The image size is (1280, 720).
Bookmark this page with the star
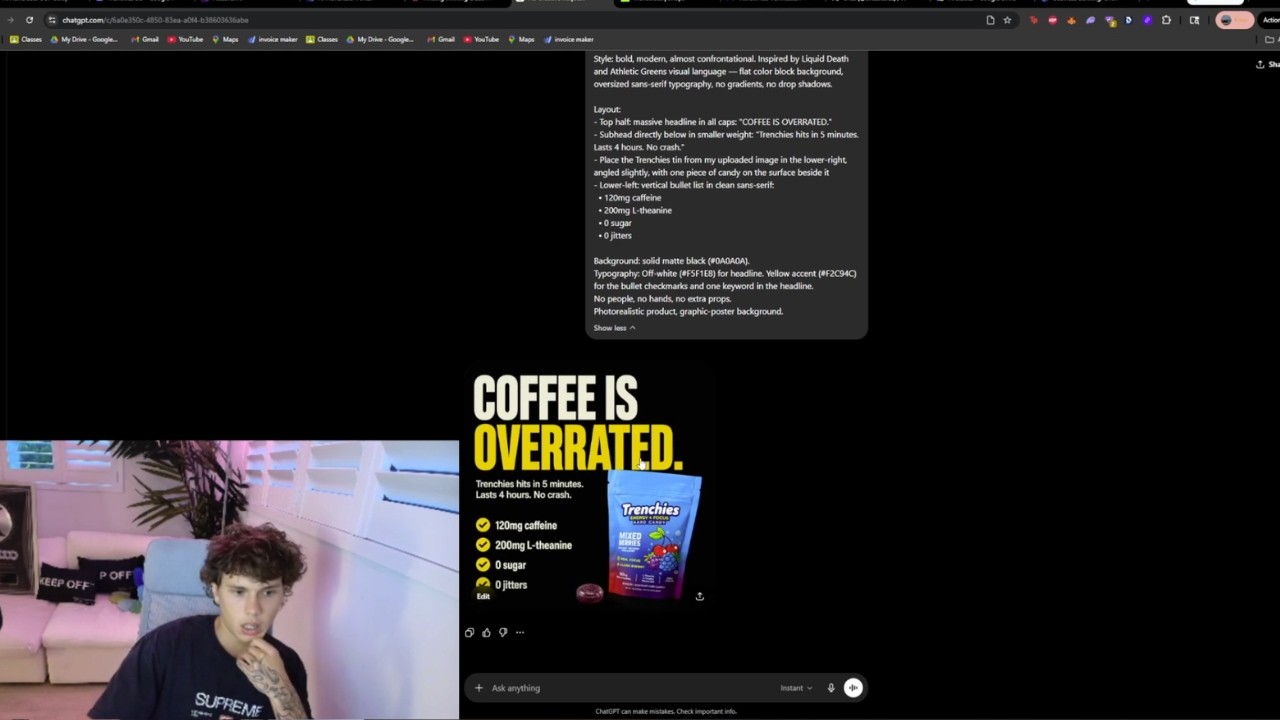(1007, 20)
